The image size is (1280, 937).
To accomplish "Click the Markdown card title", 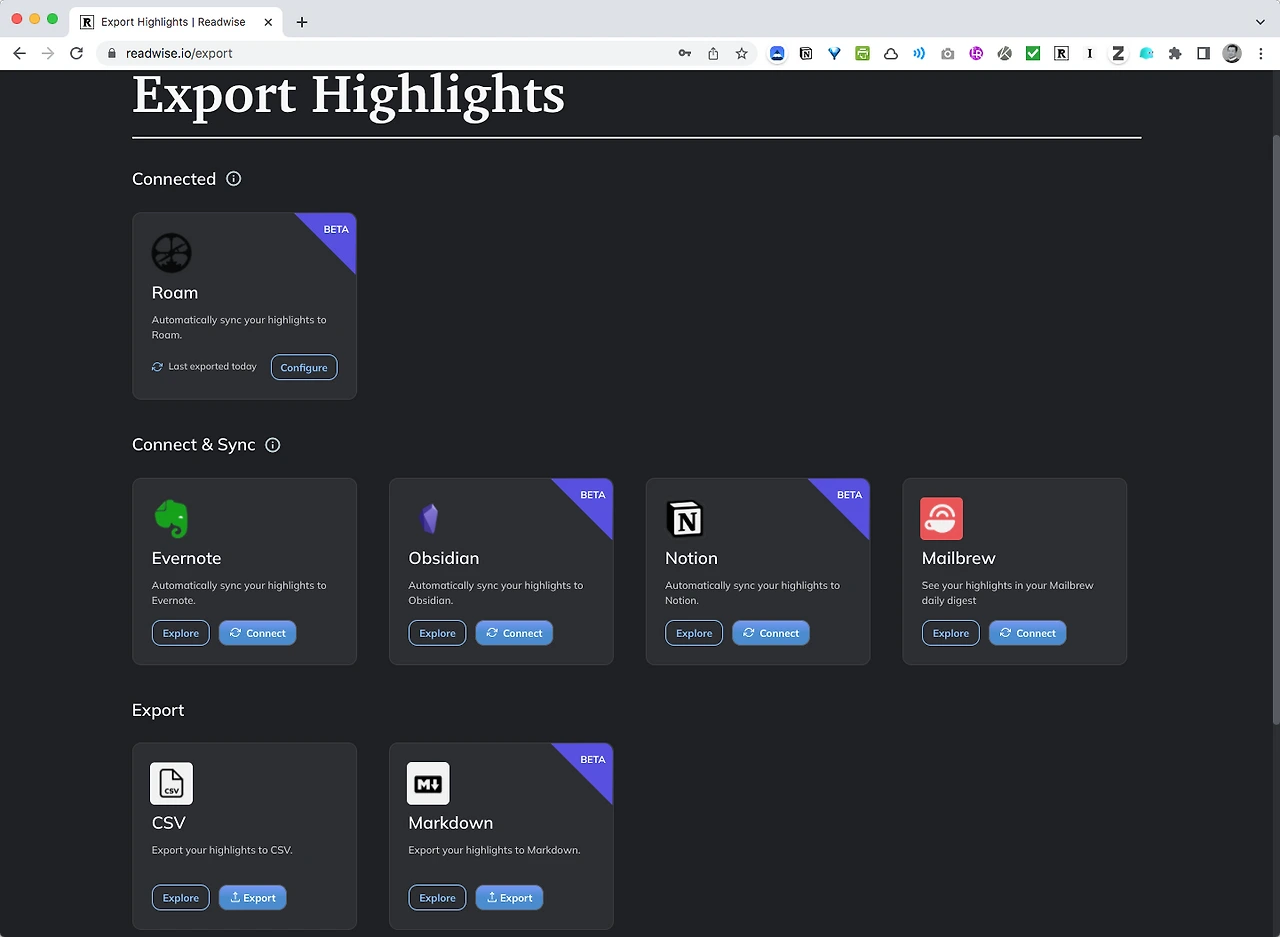I will click(x=451, y=823).
